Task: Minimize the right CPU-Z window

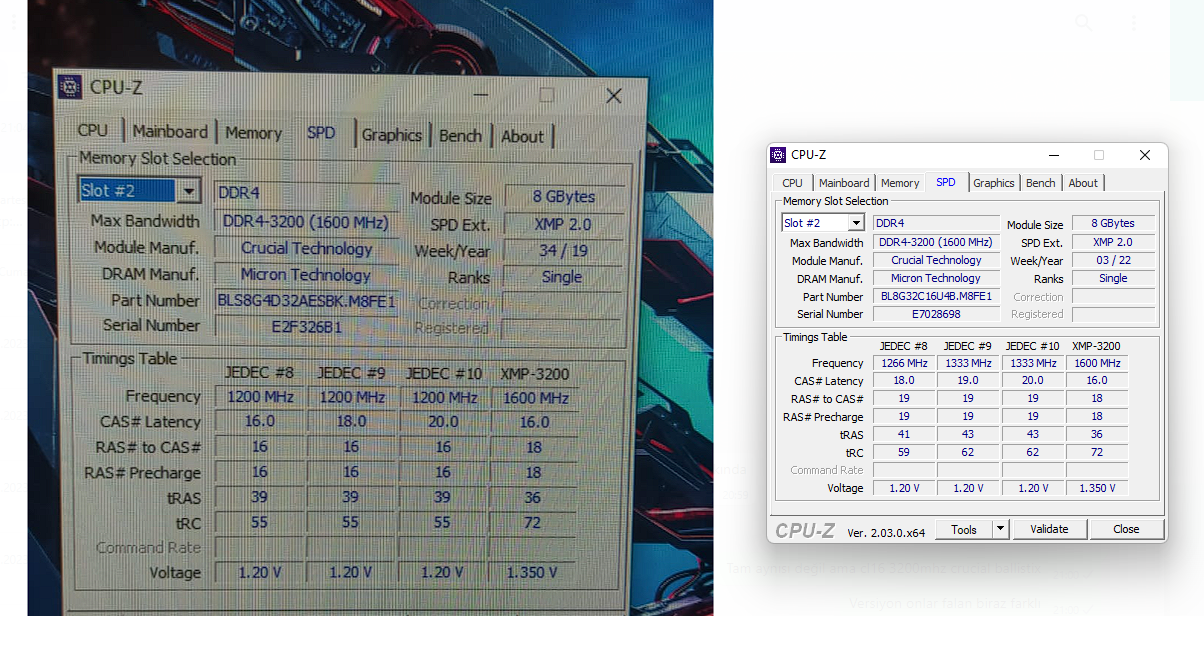Action: click(x=1053, y=155)
